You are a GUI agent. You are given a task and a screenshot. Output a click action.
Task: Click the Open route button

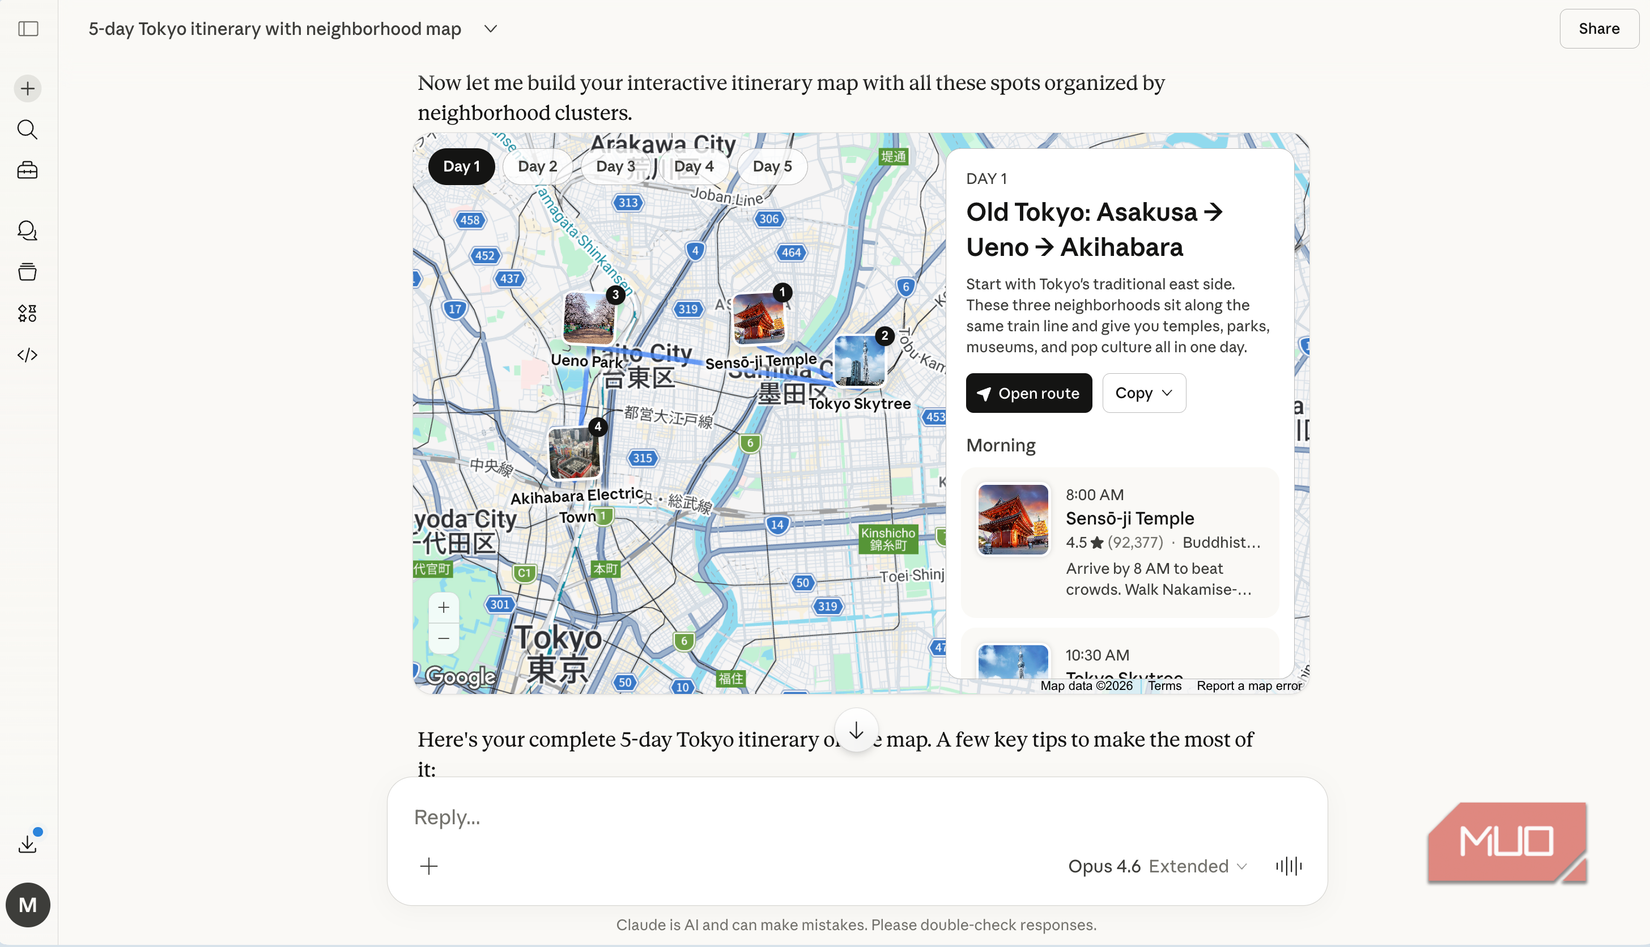point(1028,392)
